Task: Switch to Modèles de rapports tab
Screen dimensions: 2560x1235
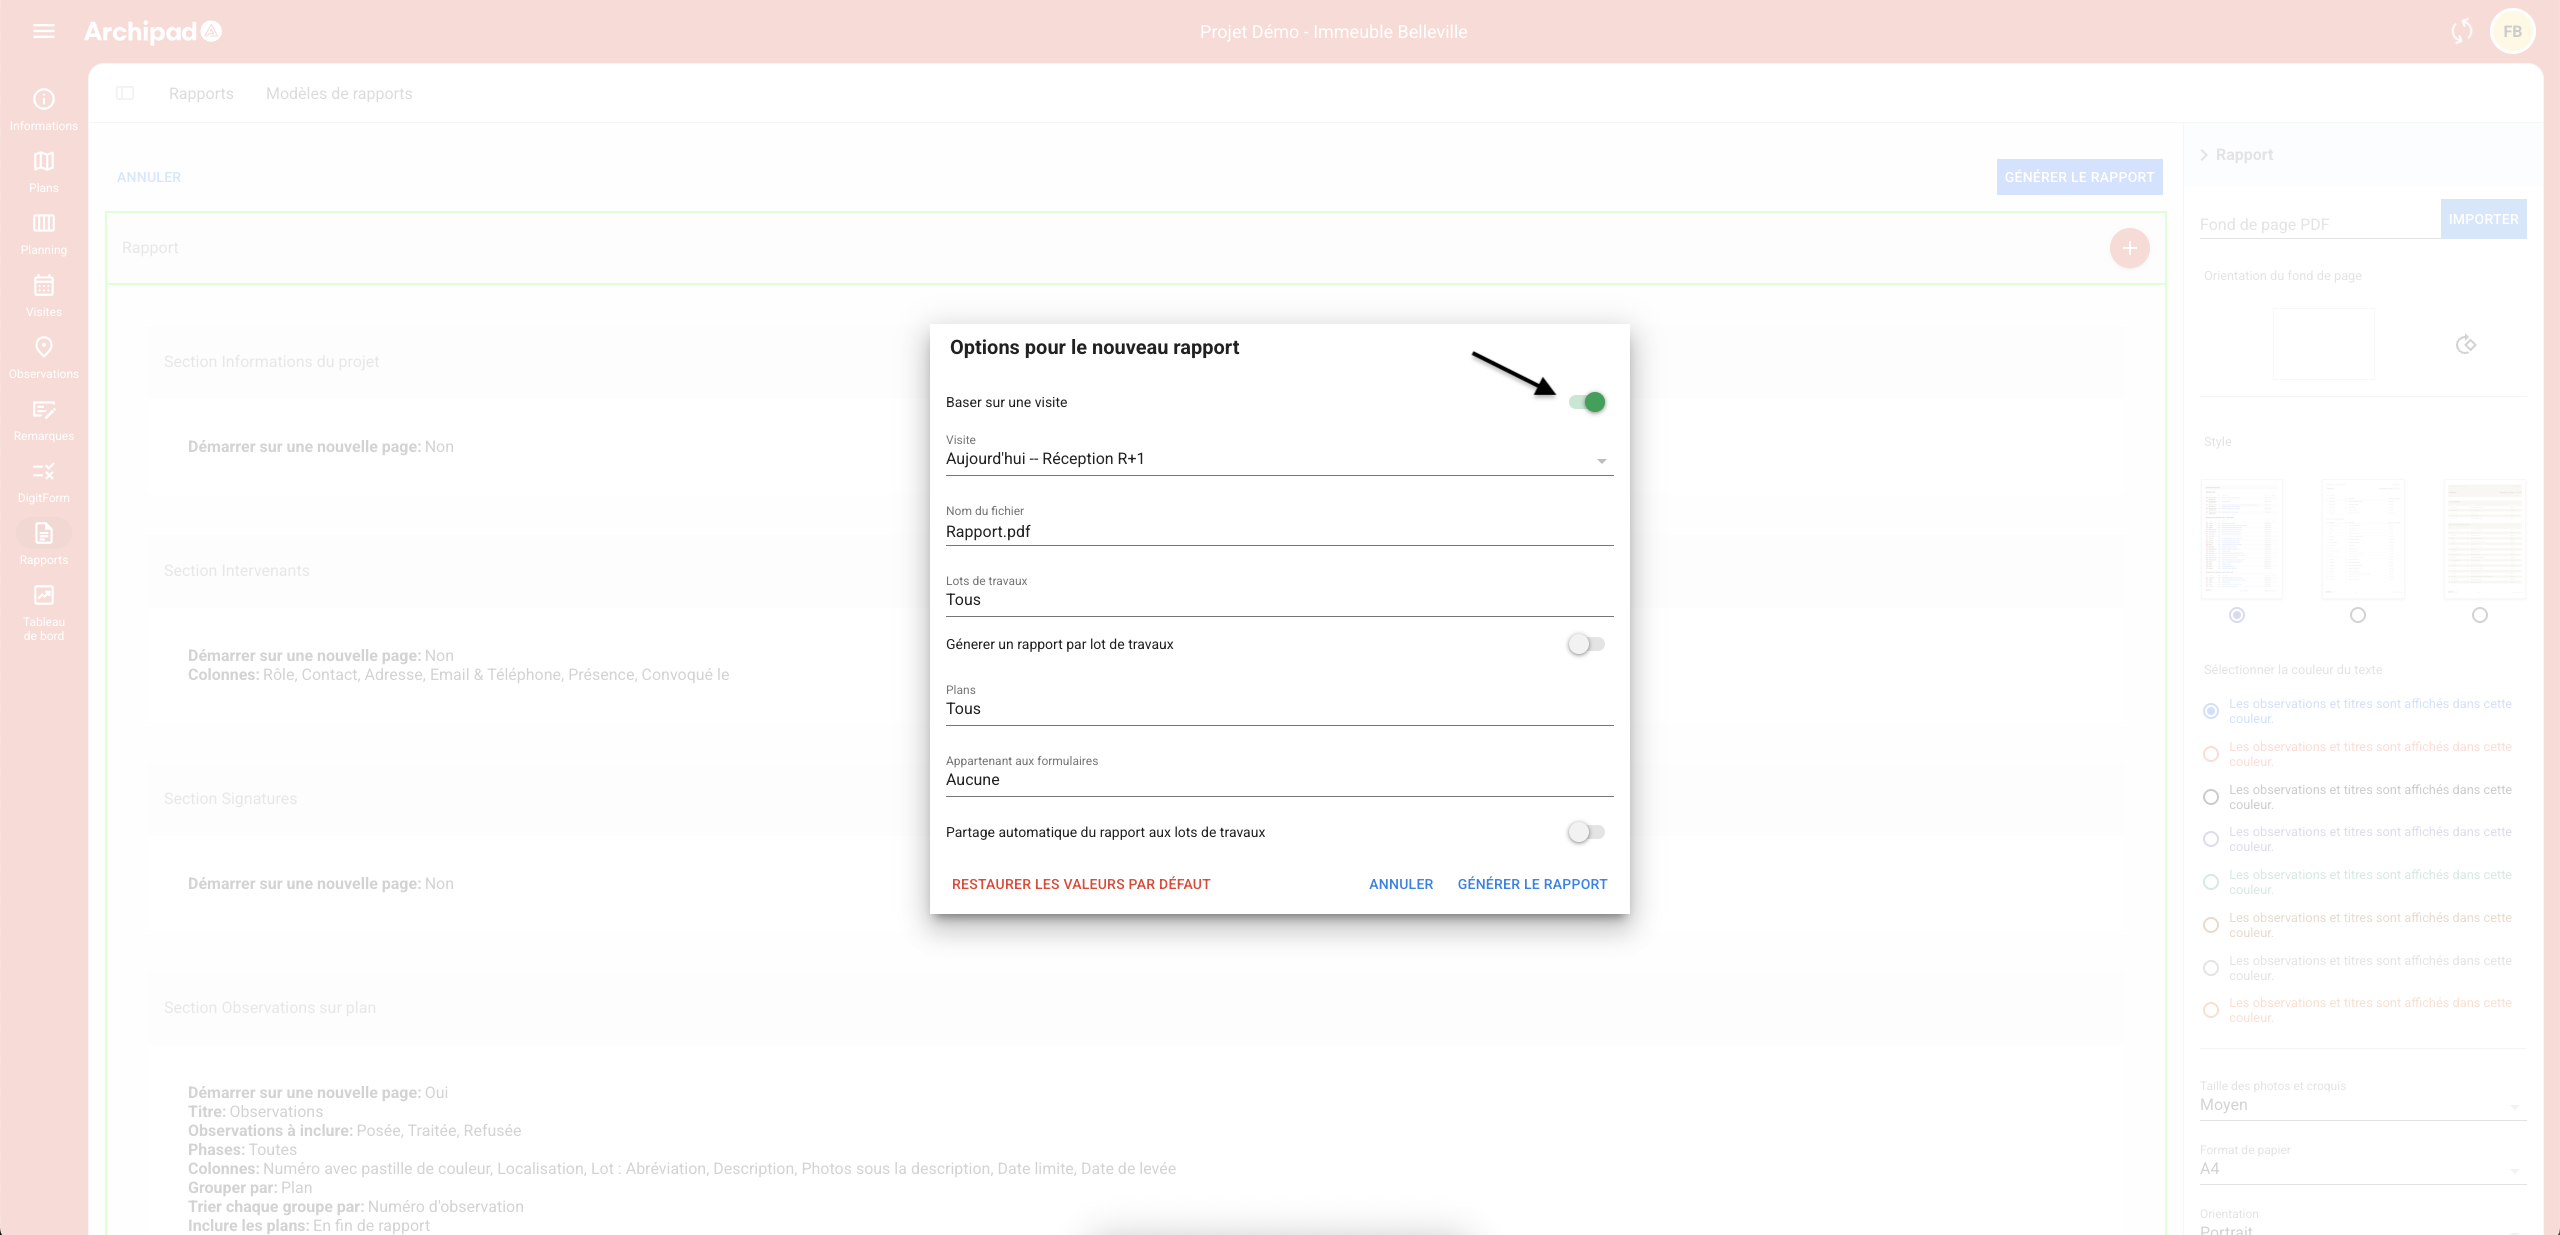Action: coord(338,93)
